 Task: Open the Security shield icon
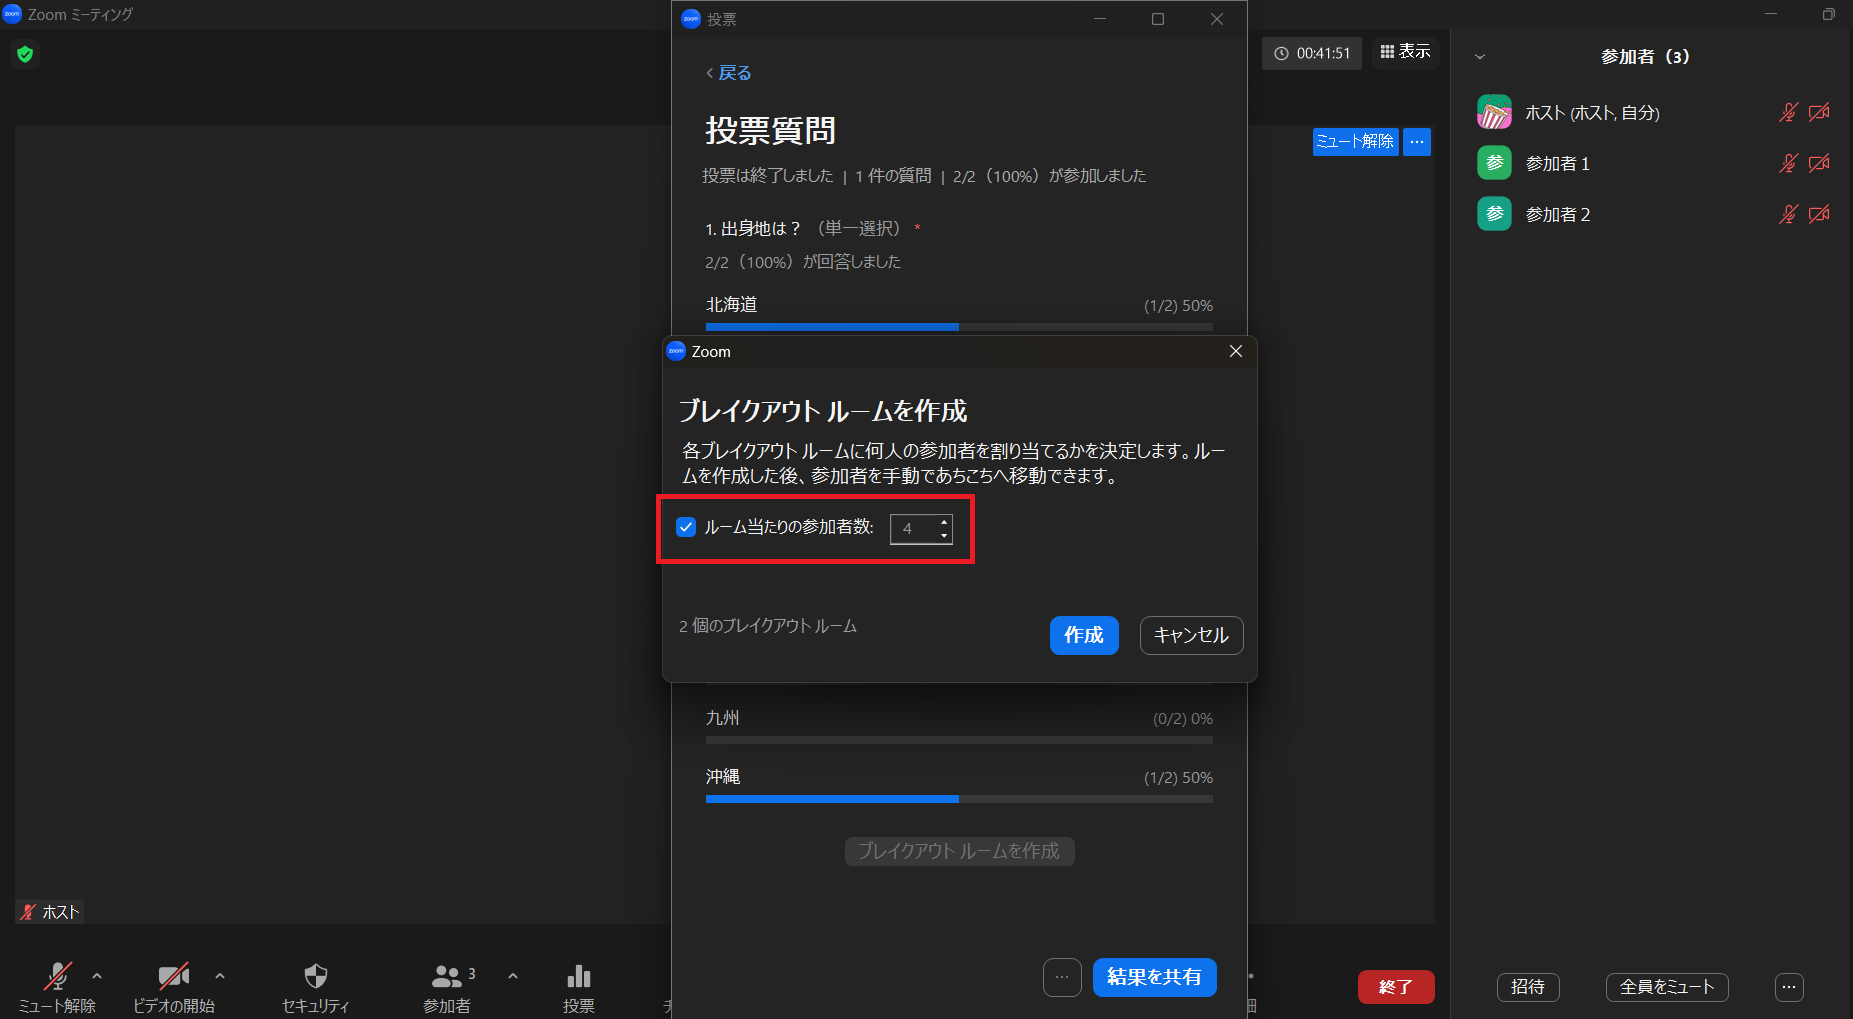click(x=315, y=976)
